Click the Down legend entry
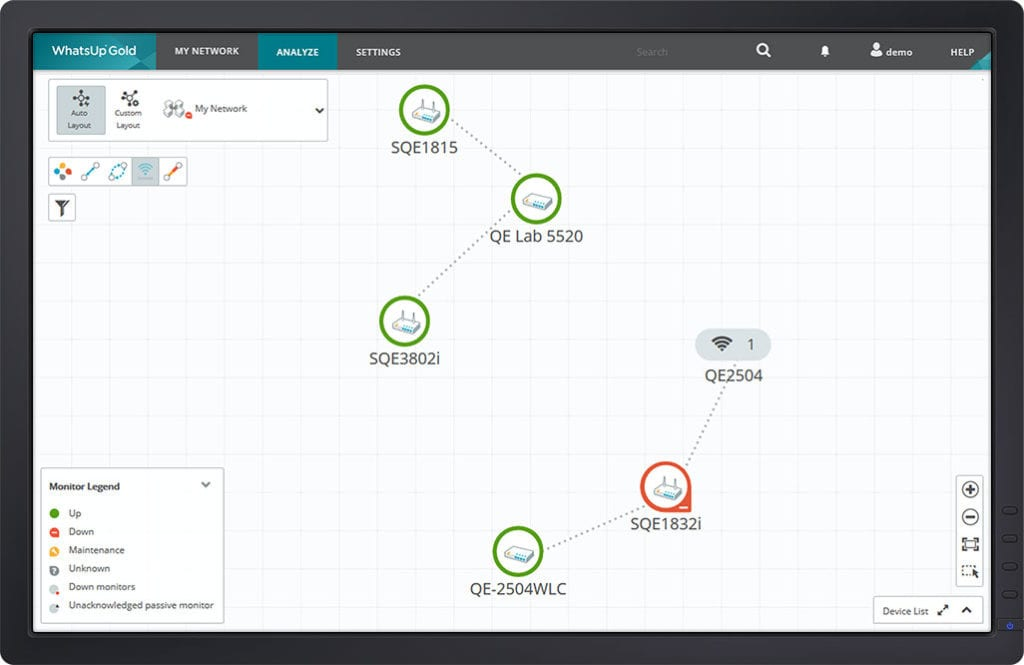The width and height of the screenshot is (1024, 665). (x=71, y=532)
